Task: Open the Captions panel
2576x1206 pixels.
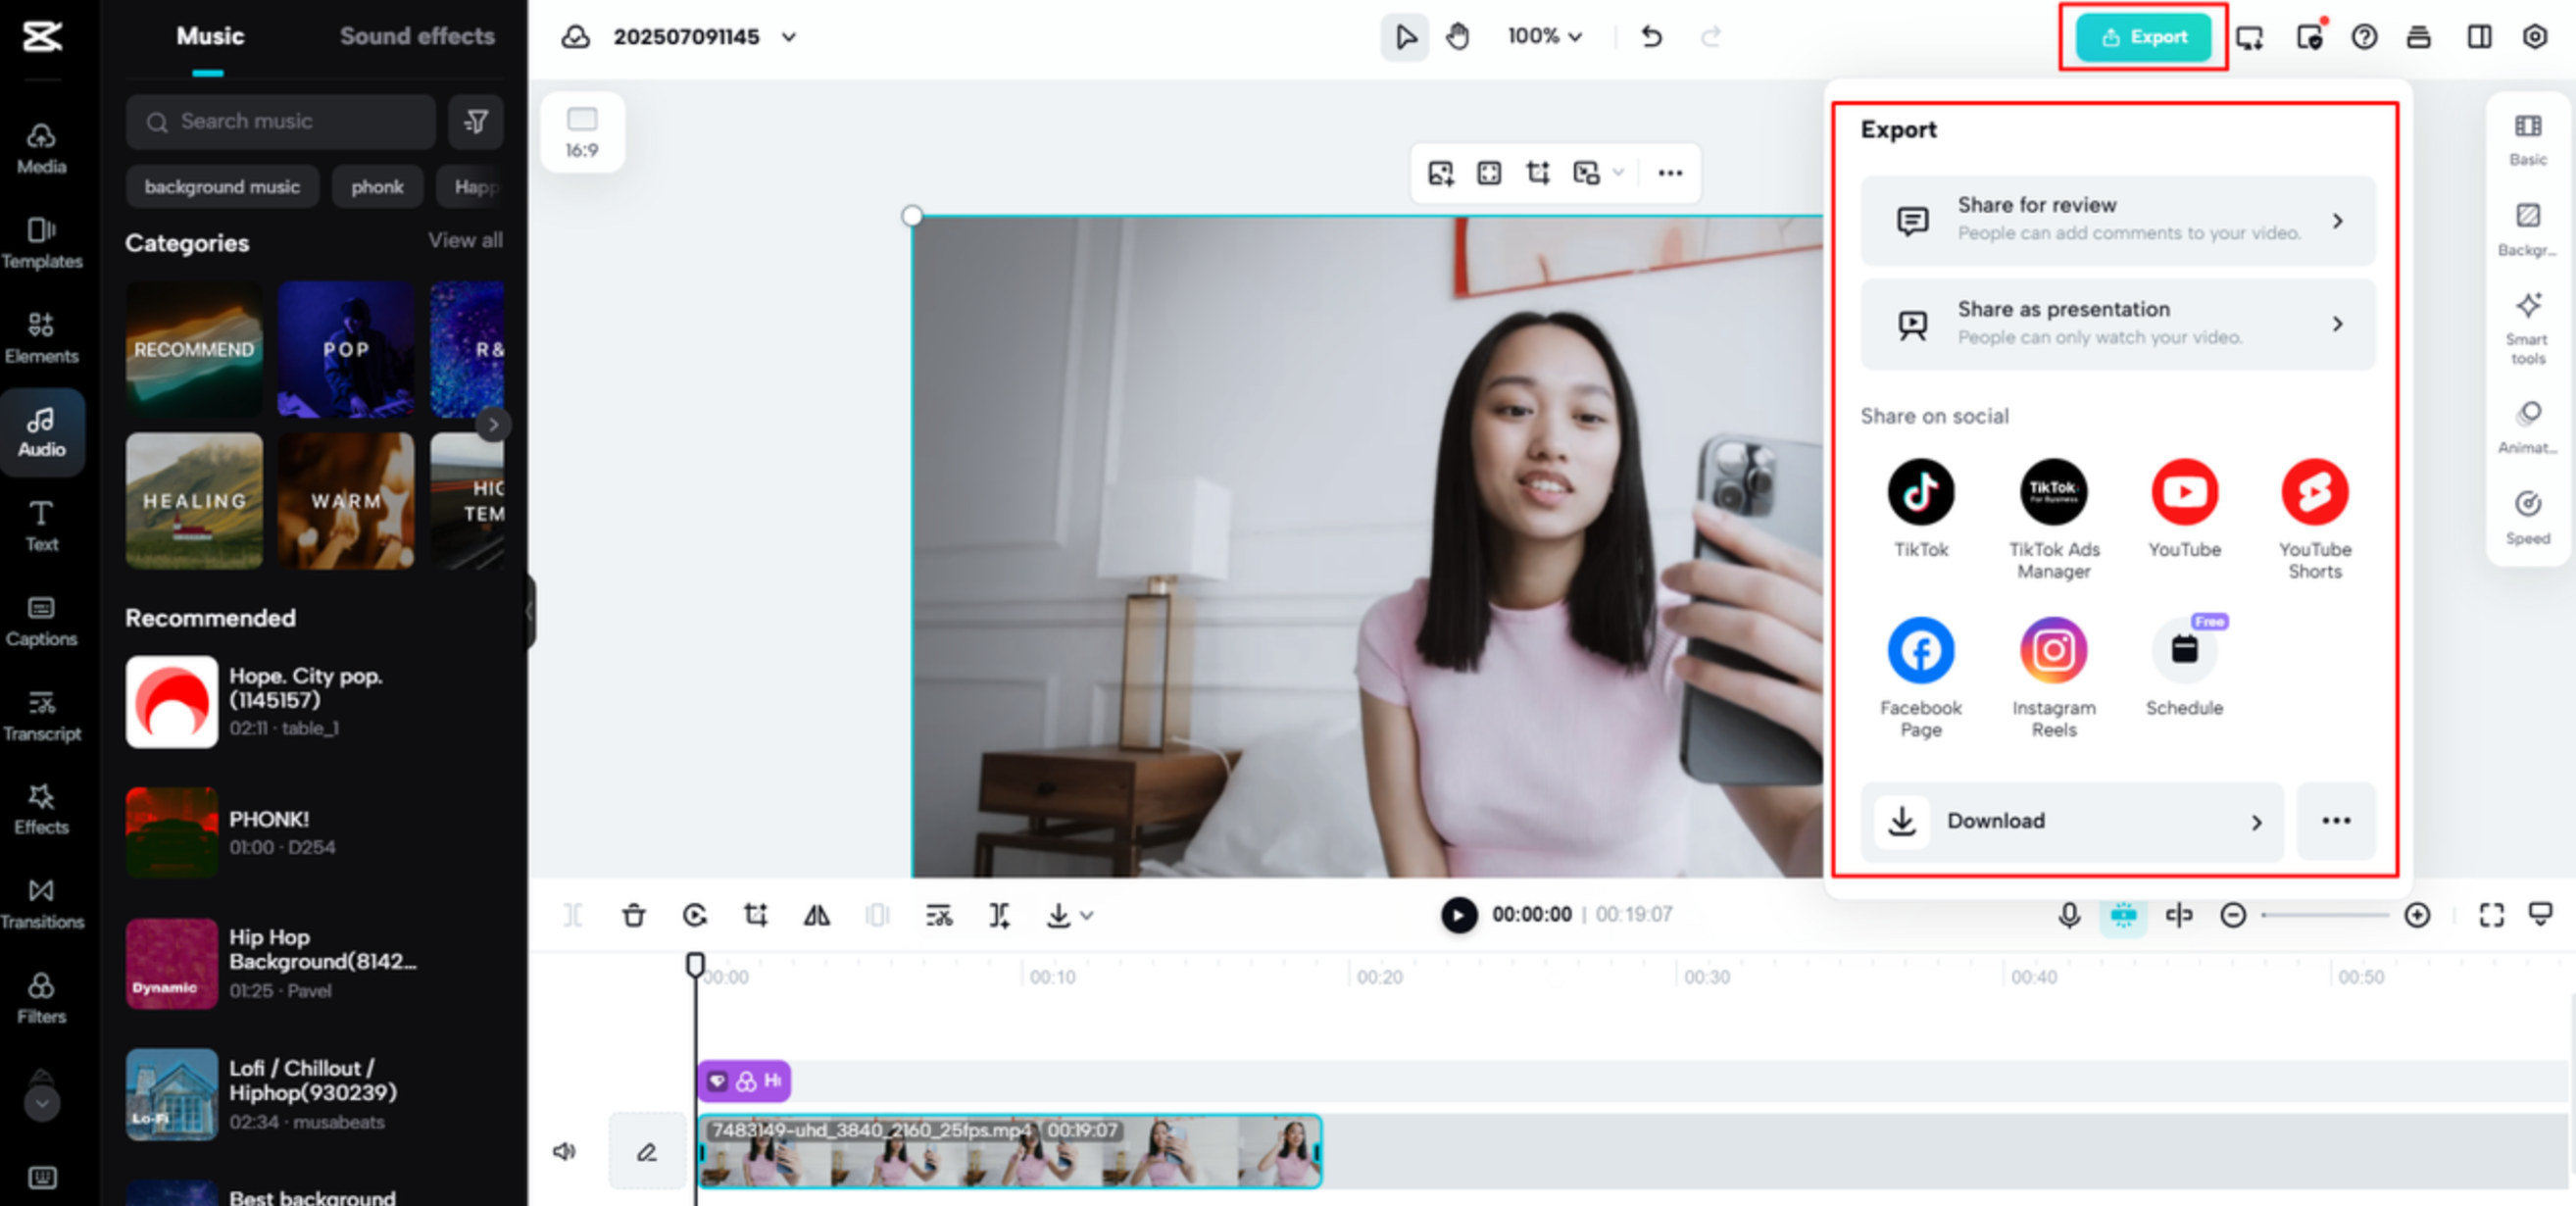Action: 41,621
